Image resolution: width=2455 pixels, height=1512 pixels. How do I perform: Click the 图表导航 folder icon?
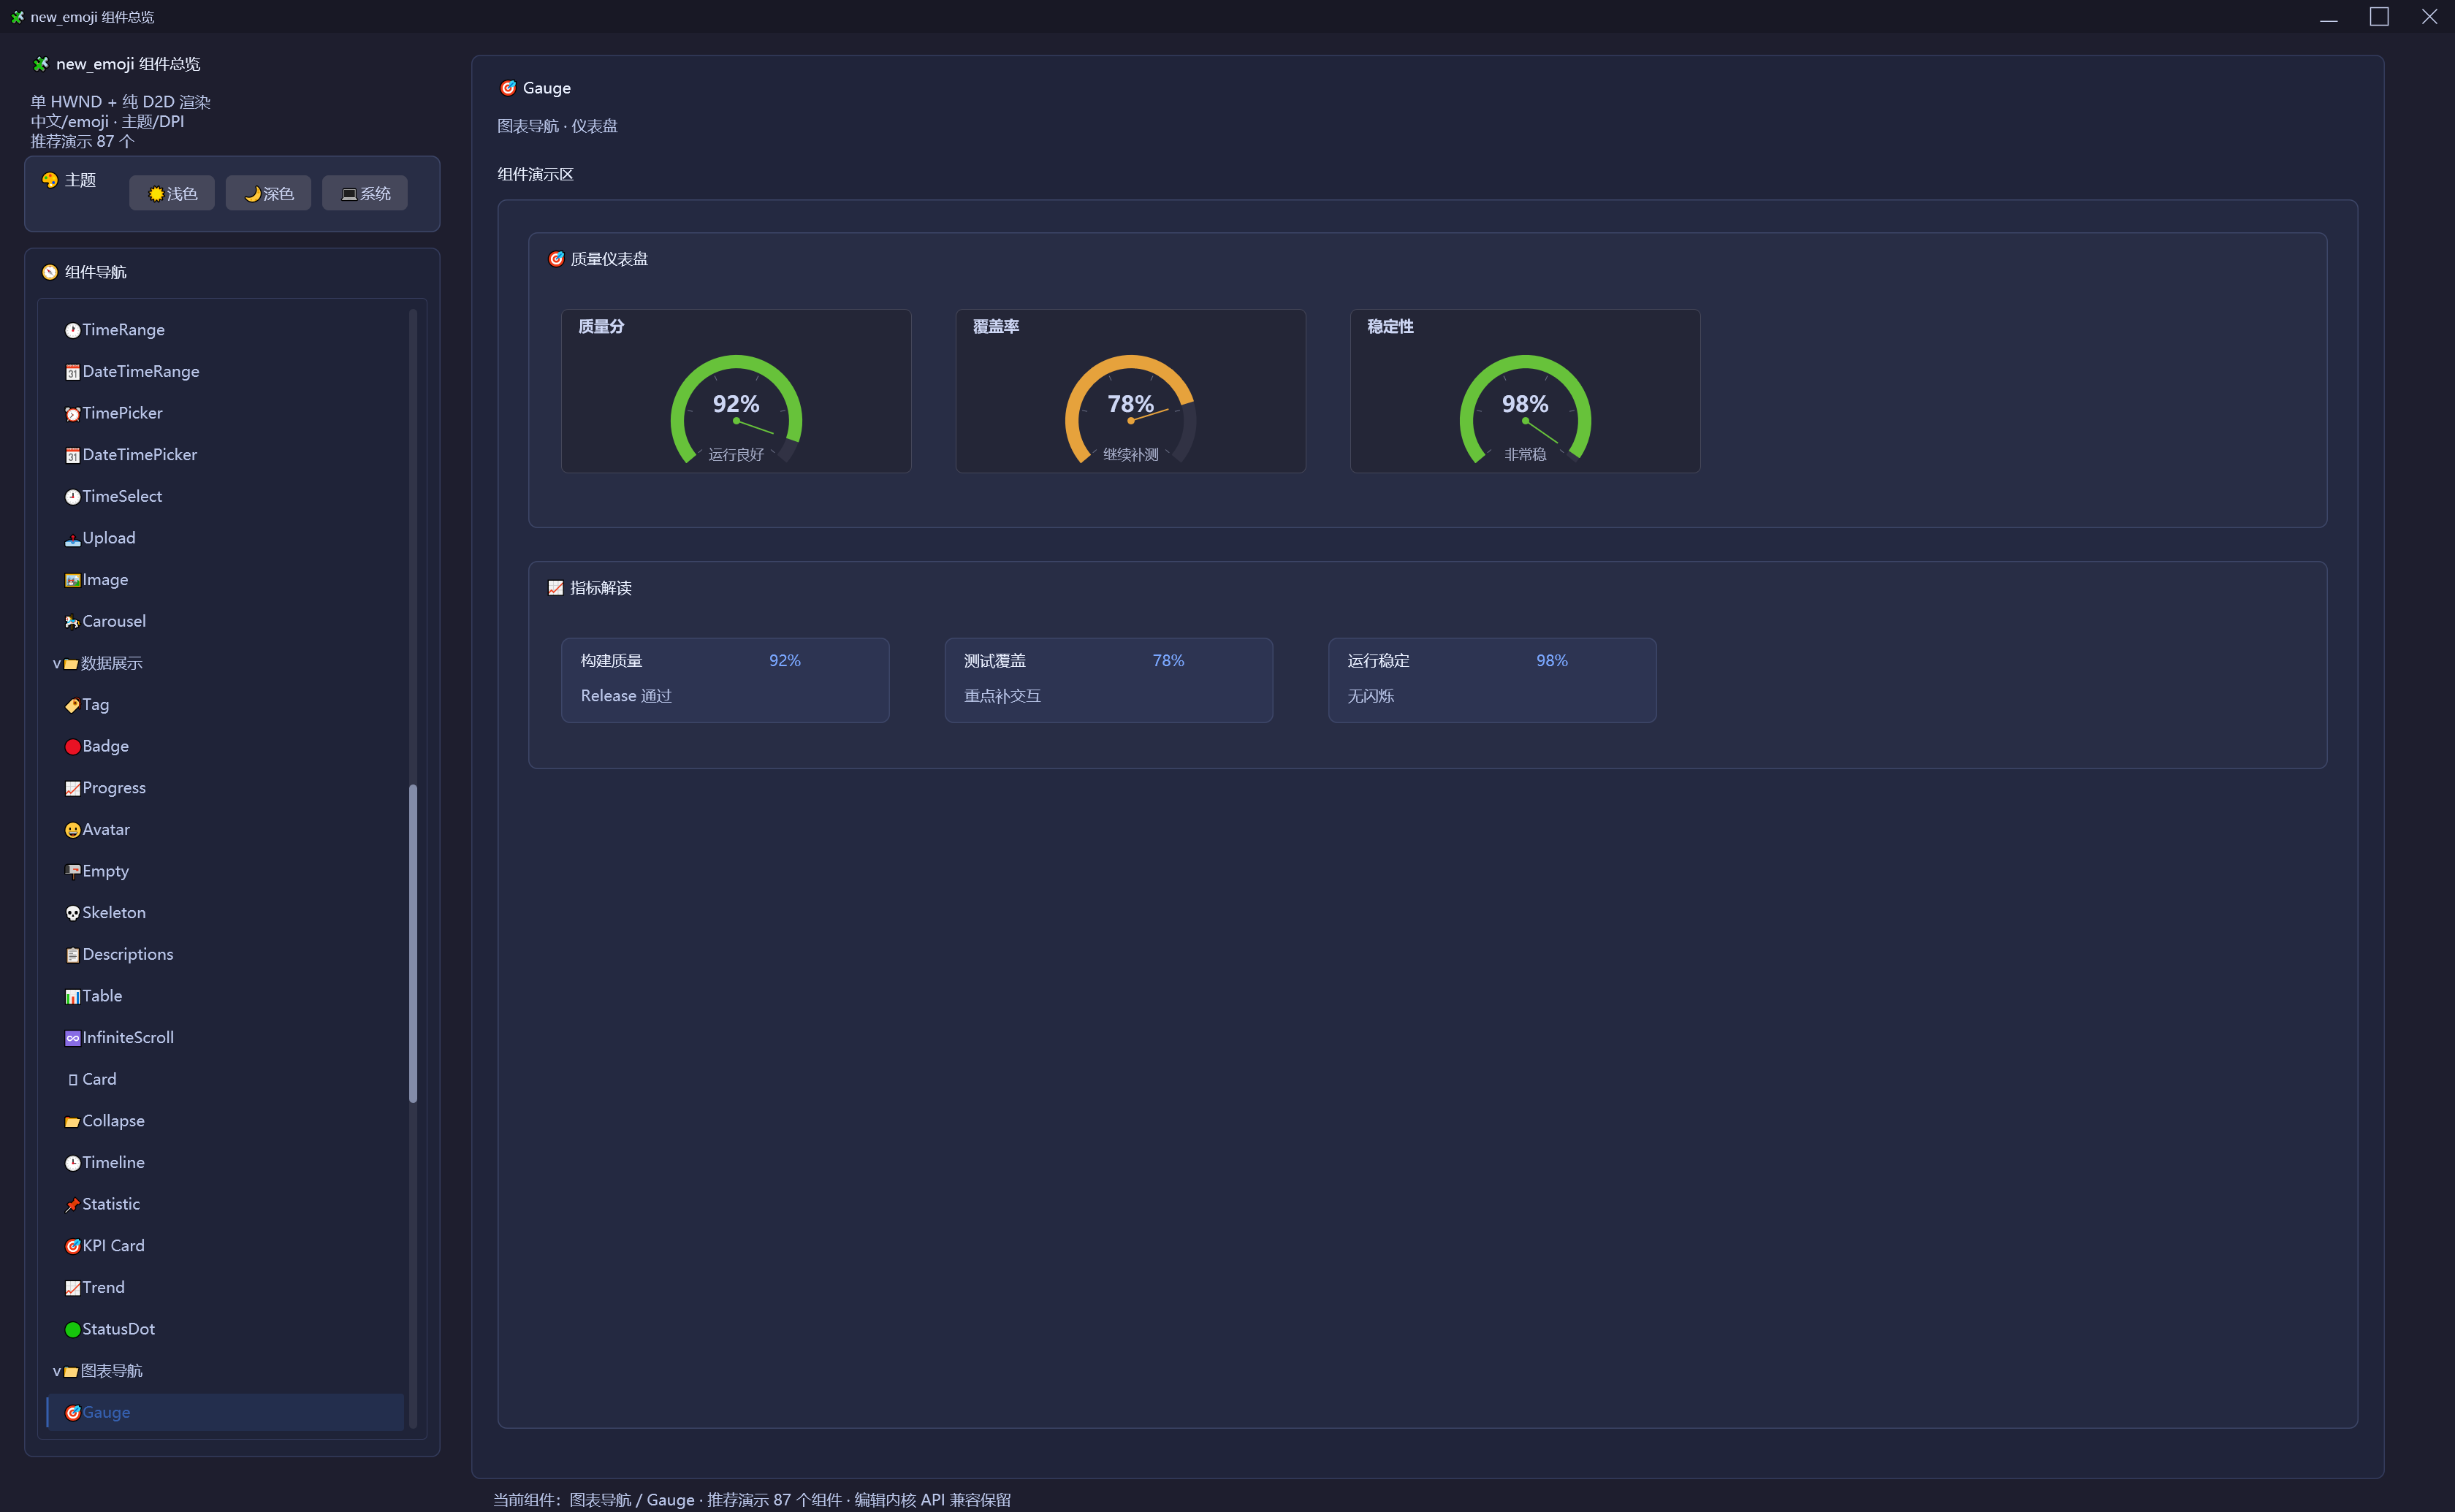click(71, 1372)
